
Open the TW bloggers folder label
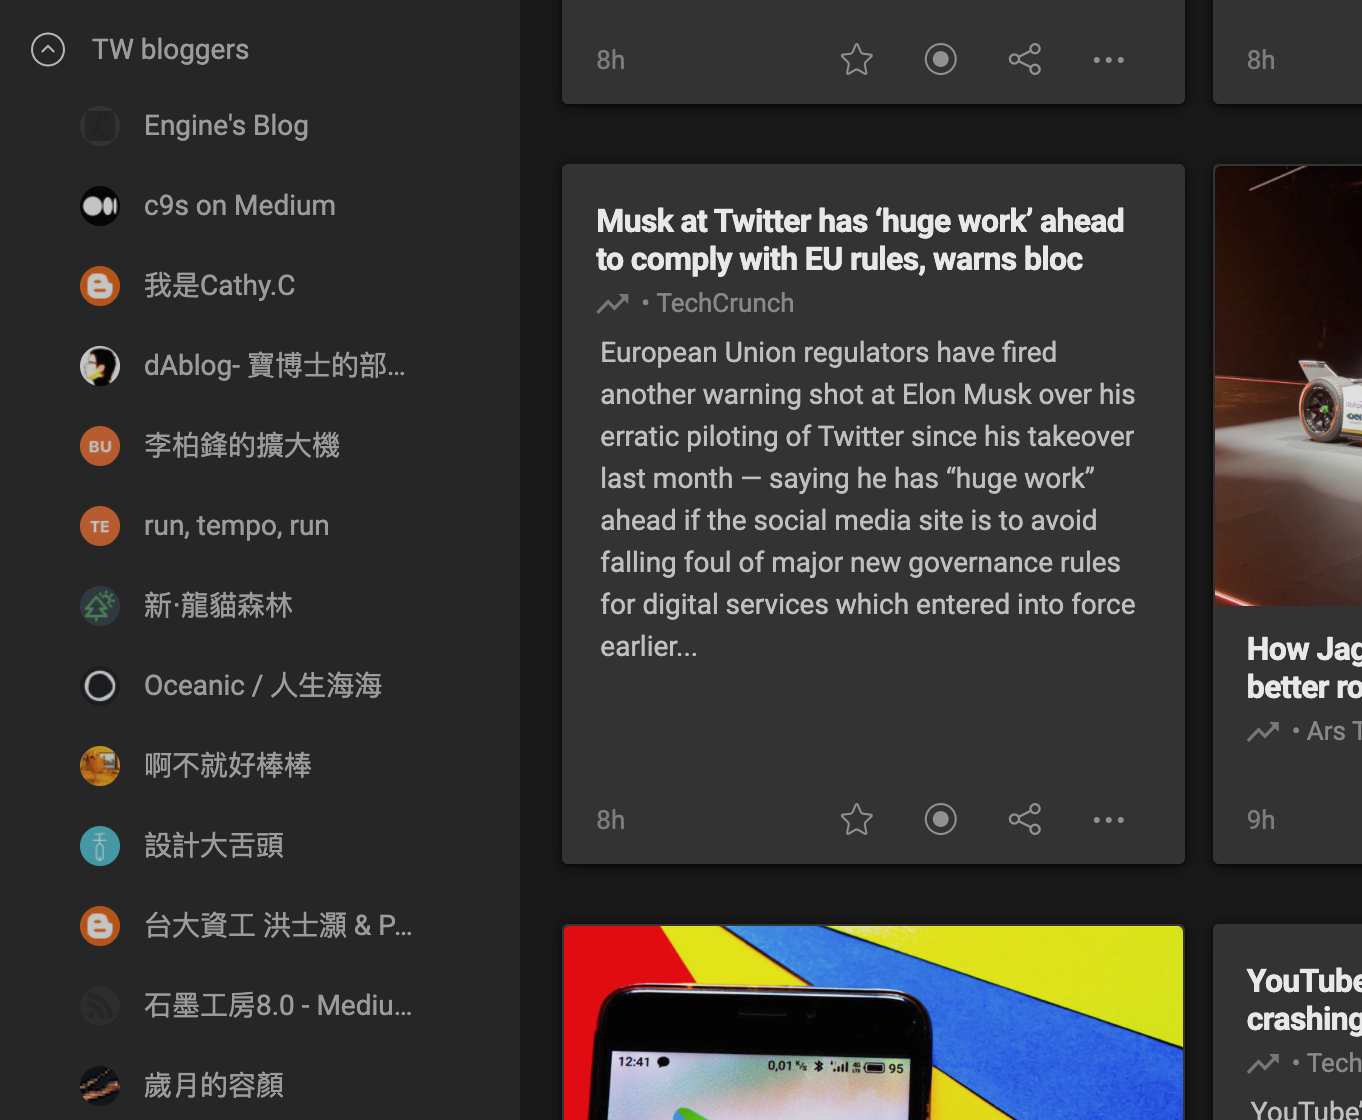click(170, 49)
